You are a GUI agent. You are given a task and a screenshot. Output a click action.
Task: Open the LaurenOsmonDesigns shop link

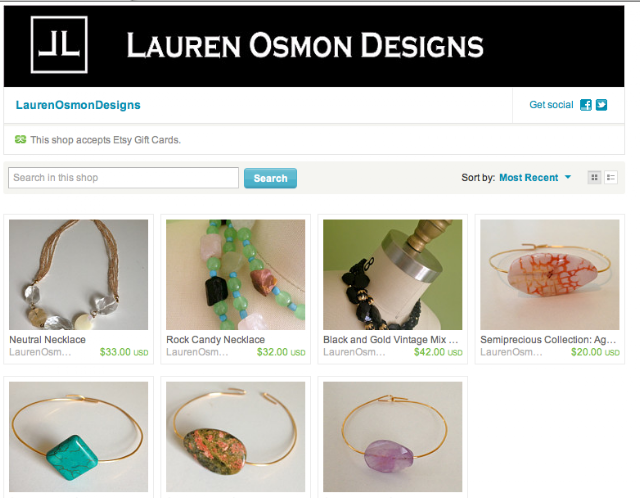[x=78, y=105]
